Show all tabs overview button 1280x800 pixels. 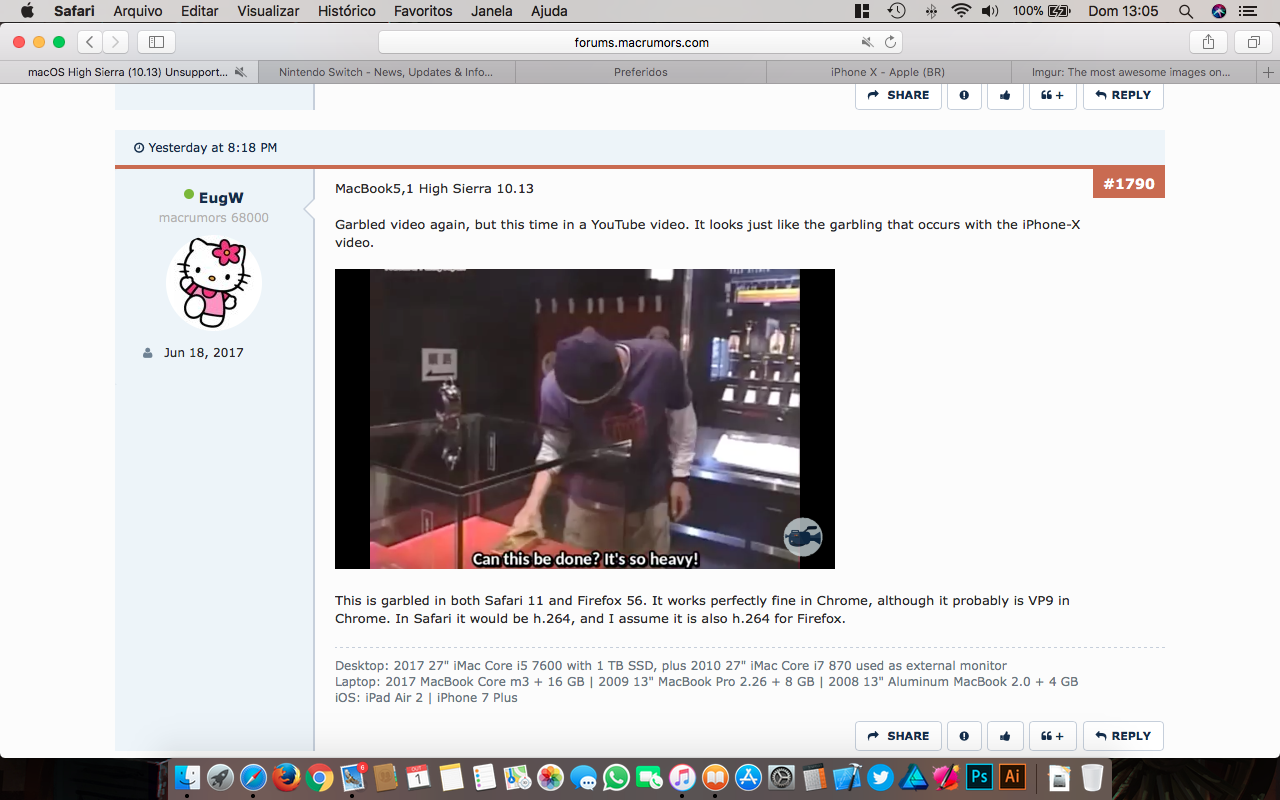pyautogui.click(x=1252, y=42)
